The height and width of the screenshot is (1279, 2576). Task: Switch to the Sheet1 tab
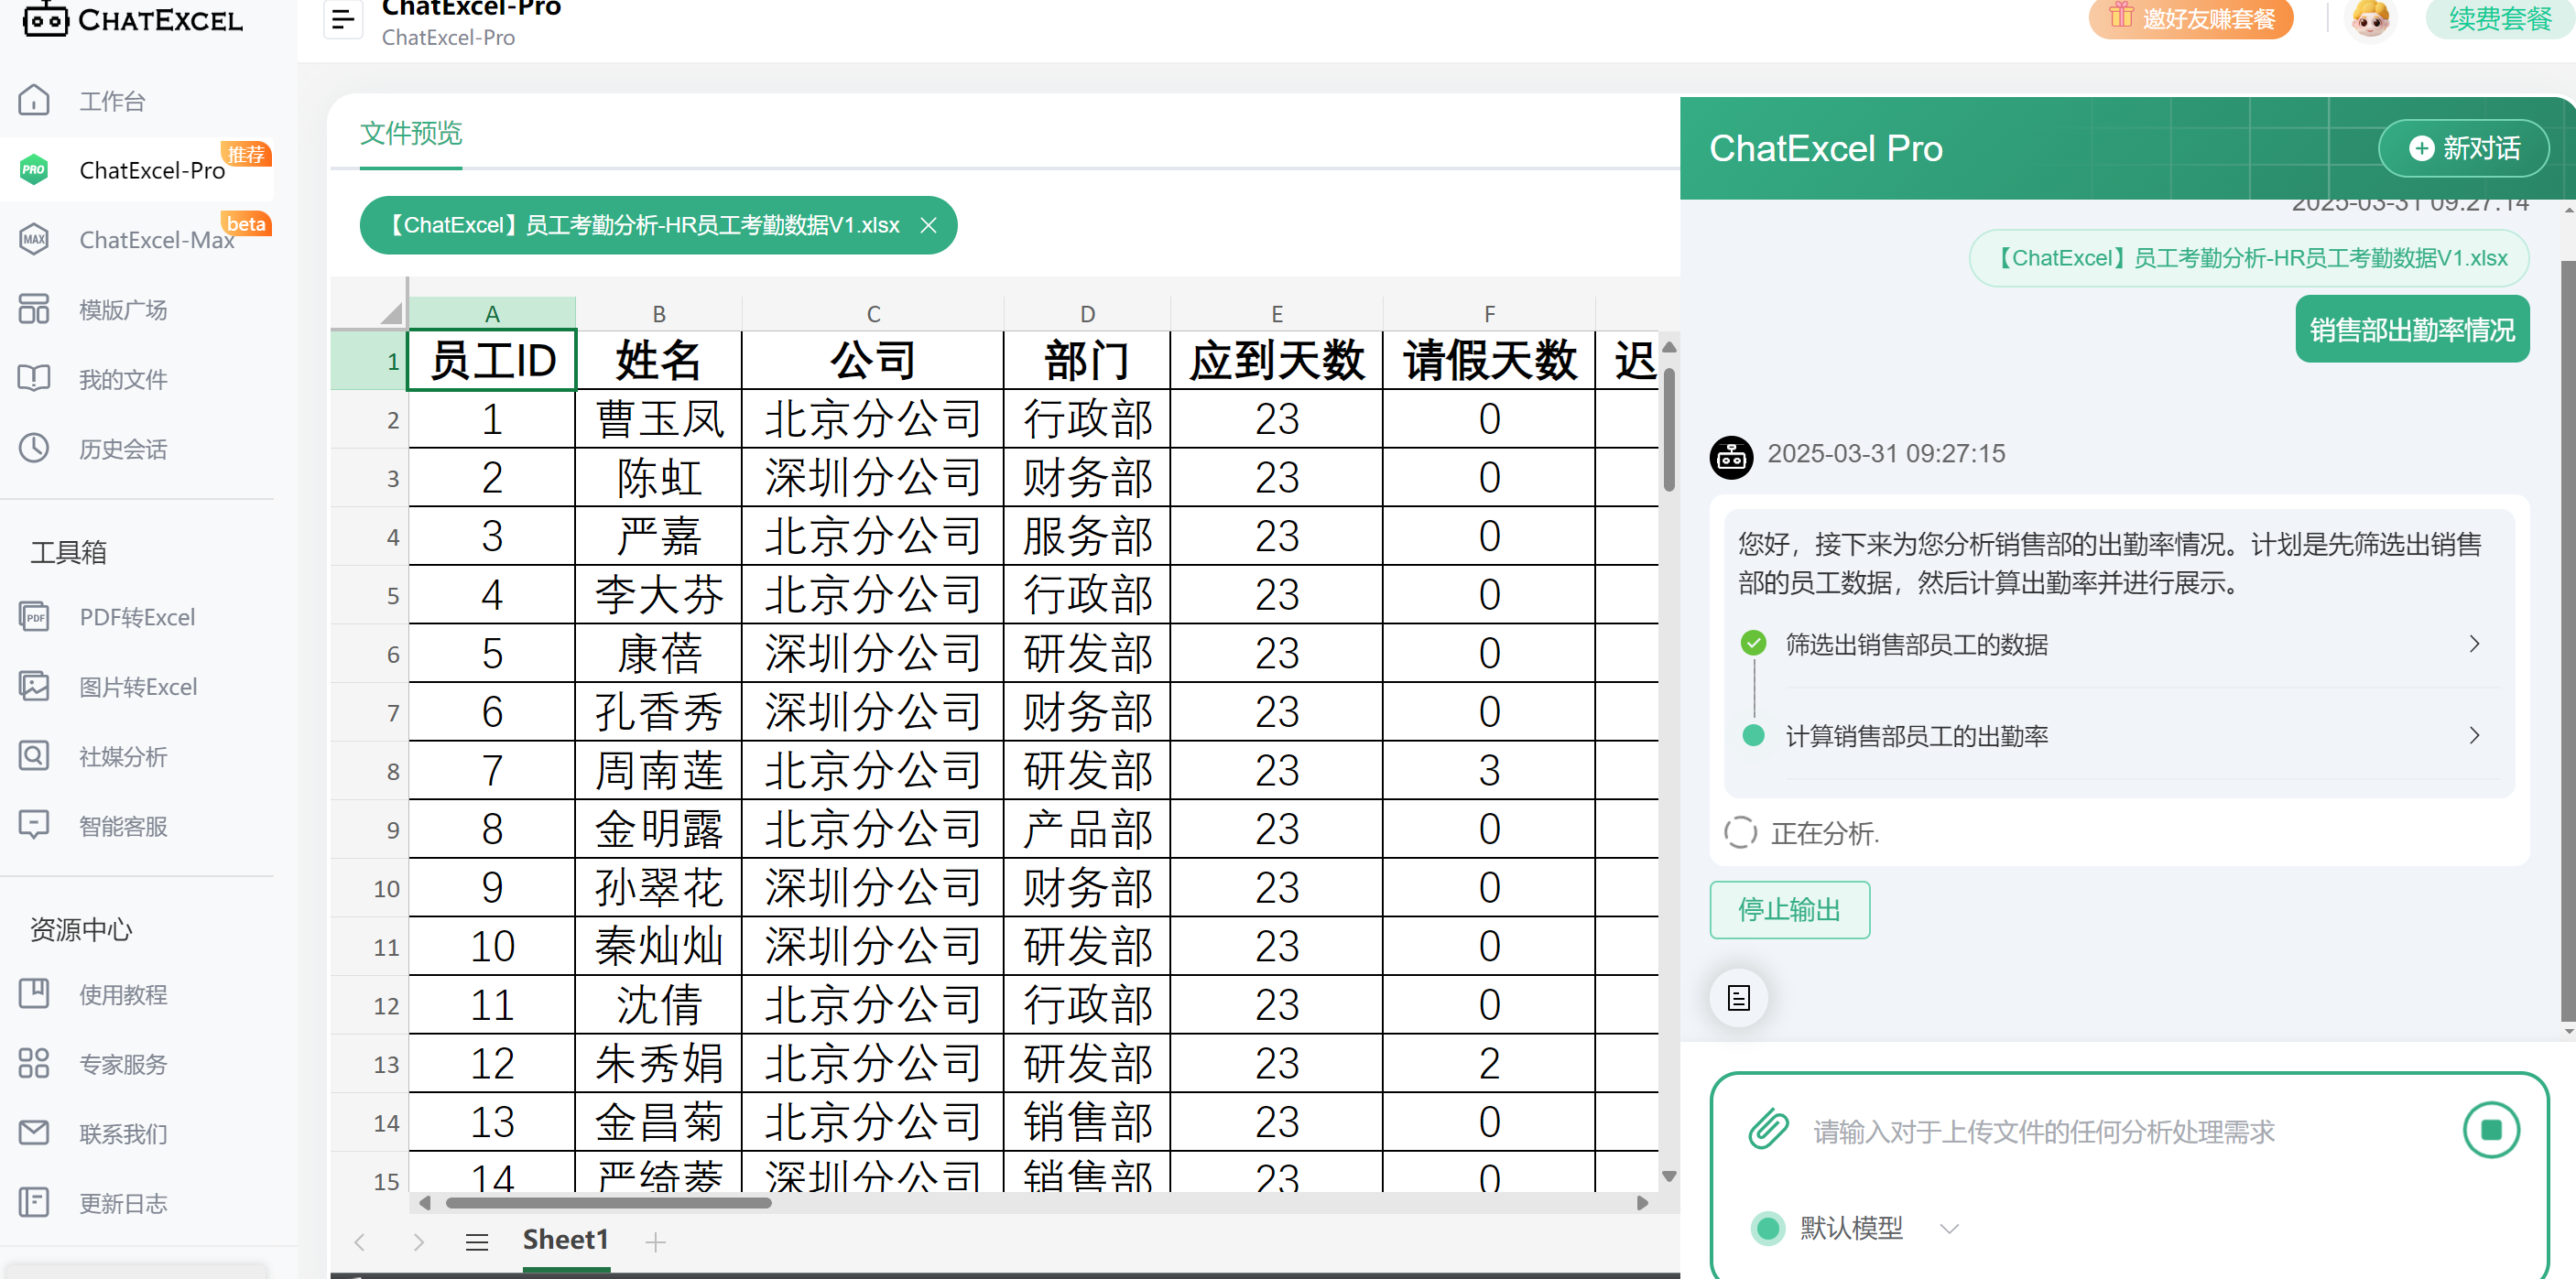565,1240
